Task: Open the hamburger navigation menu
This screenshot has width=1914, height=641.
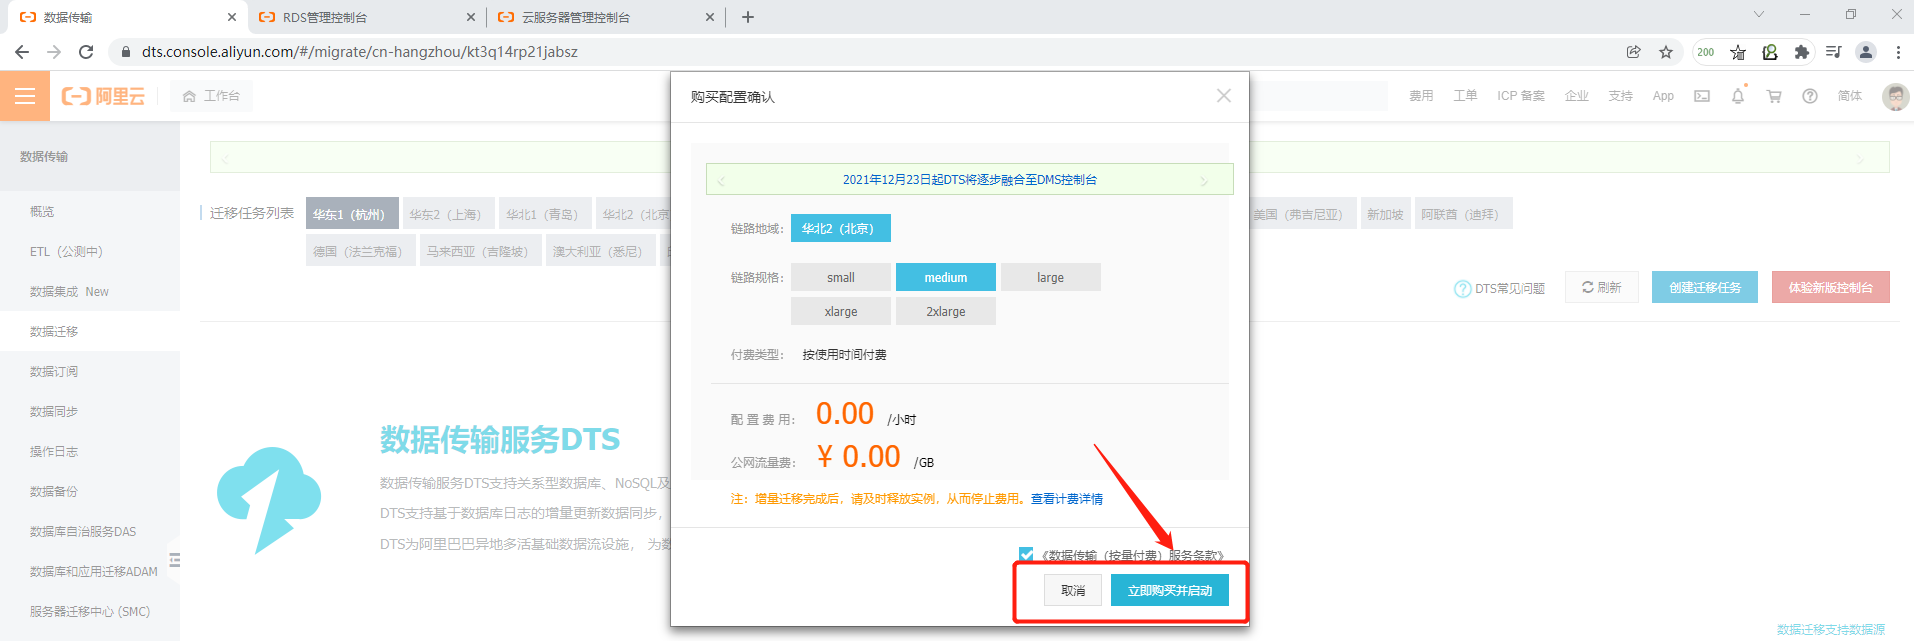Action: point(25,96)
